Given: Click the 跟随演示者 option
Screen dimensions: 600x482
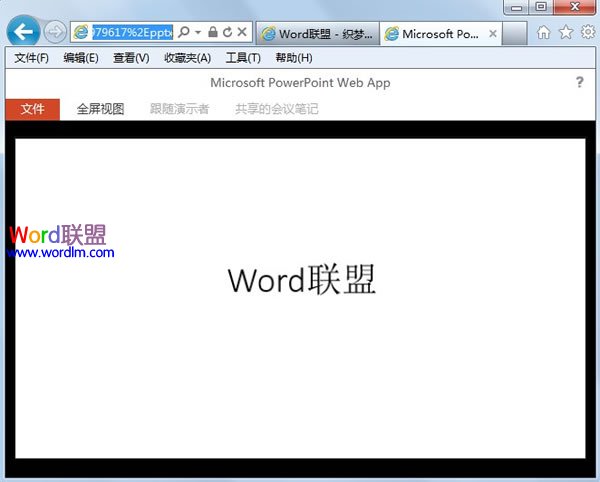Looking at the screenshot, I should (x=179, y=109).
